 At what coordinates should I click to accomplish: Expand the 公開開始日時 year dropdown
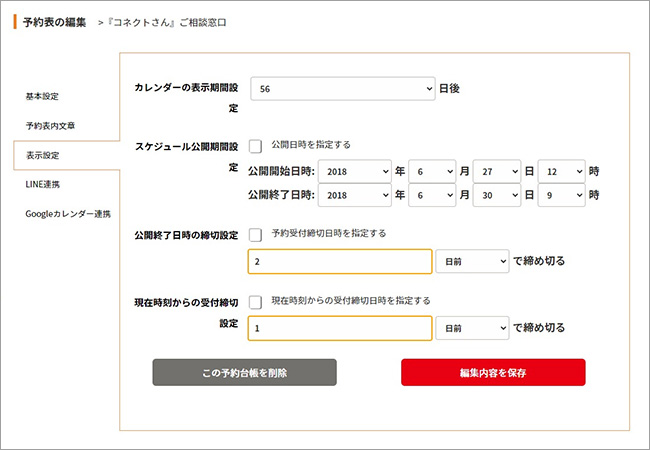(354, 171)
